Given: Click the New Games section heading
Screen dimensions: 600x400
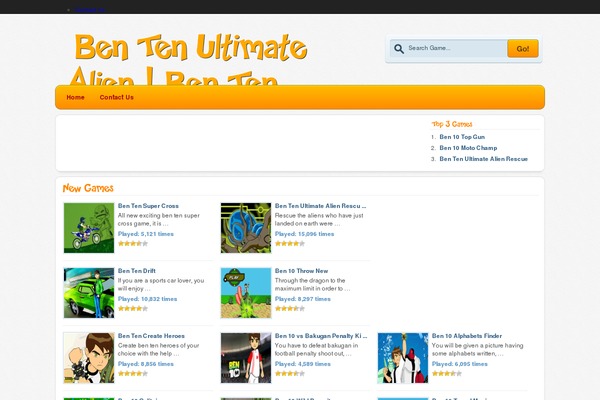Looking at the screenshot, I should coord(88,188).
